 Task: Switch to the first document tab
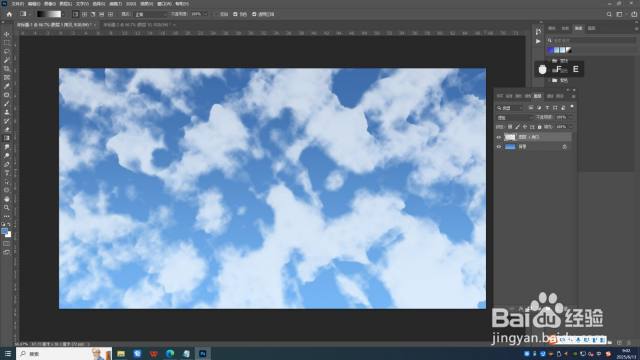pyautogui.click(x=54, y=25)
